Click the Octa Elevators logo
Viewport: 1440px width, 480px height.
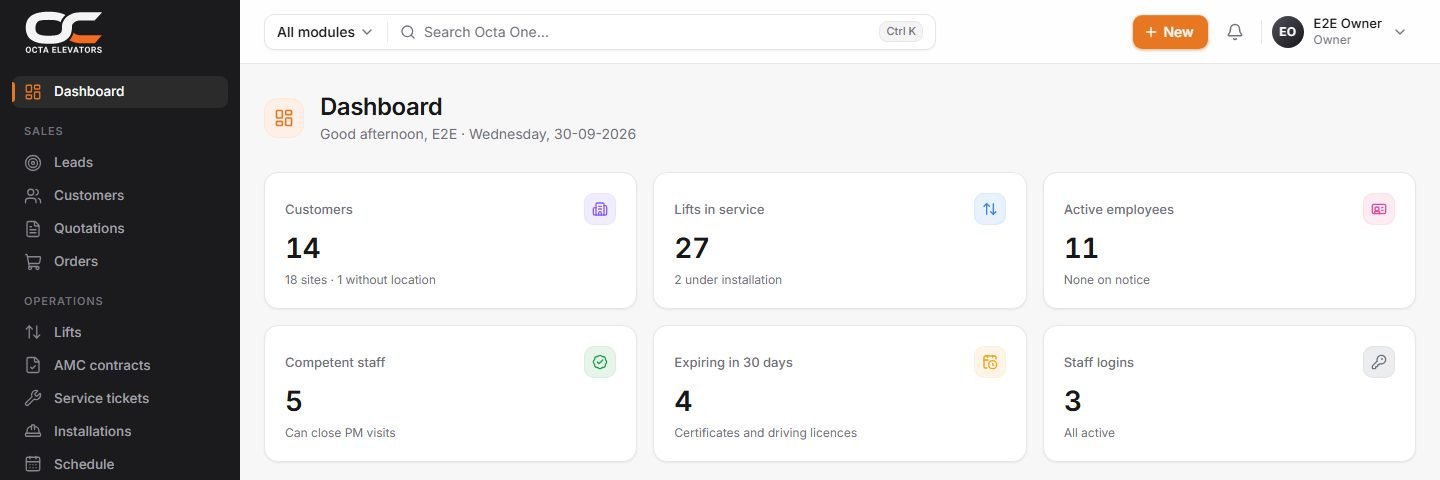tap(64, 32)
